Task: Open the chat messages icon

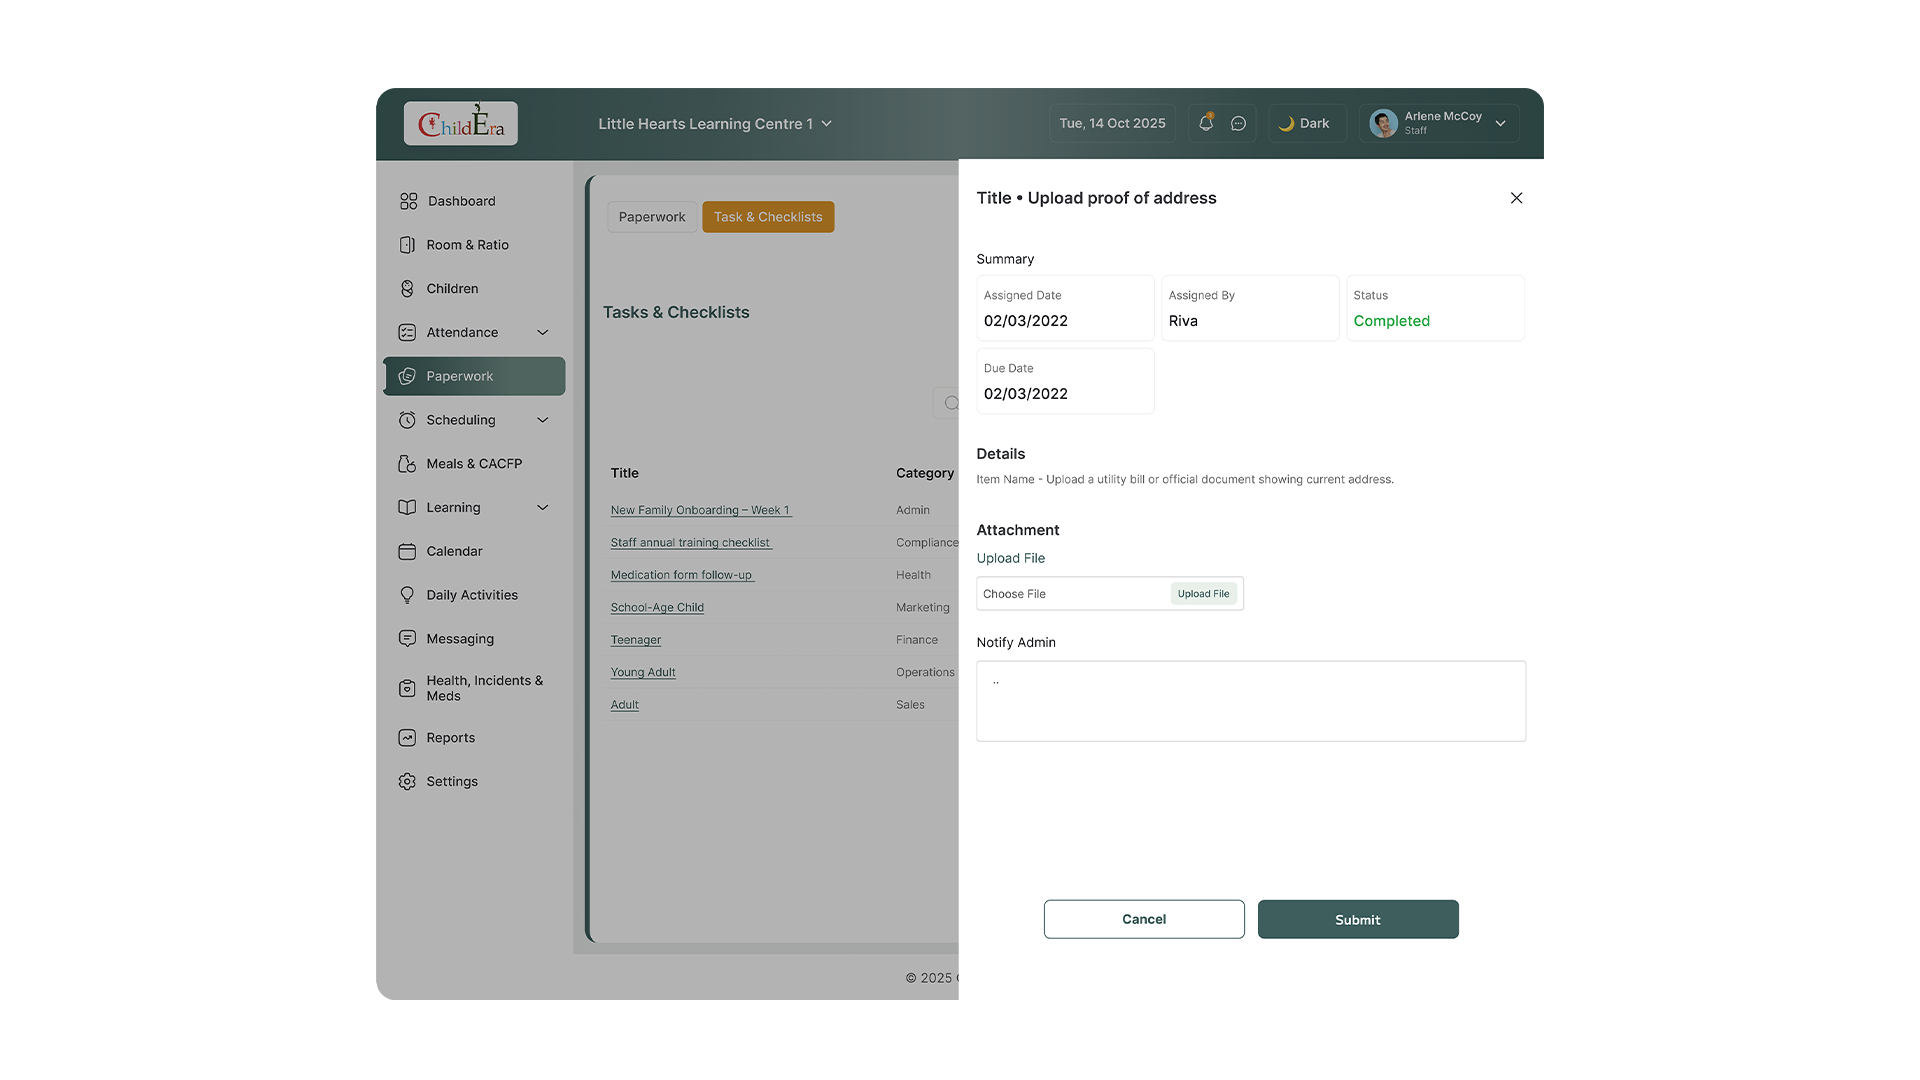Action: click(1238, 123)
